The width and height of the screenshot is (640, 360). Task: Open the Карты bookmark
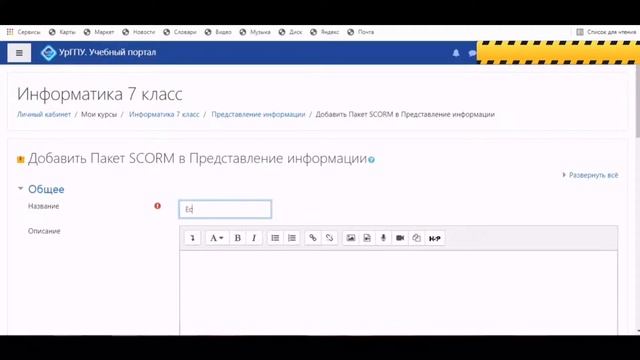pos(62,32)
